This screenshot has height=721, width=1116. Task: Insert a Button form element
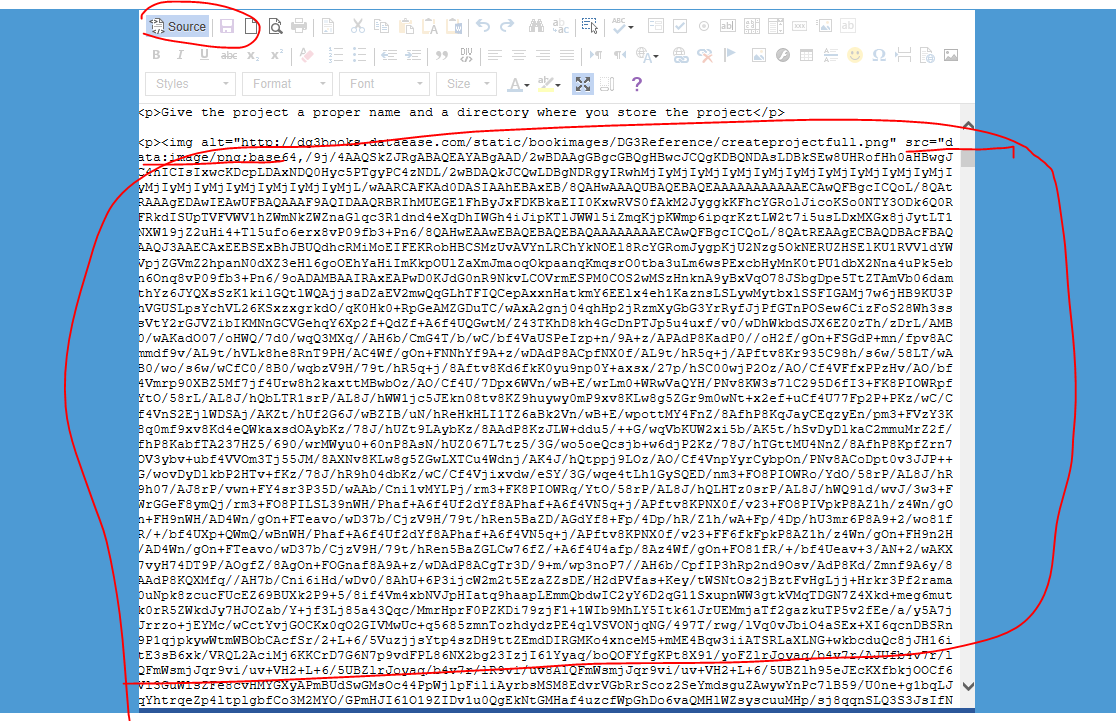800,26
